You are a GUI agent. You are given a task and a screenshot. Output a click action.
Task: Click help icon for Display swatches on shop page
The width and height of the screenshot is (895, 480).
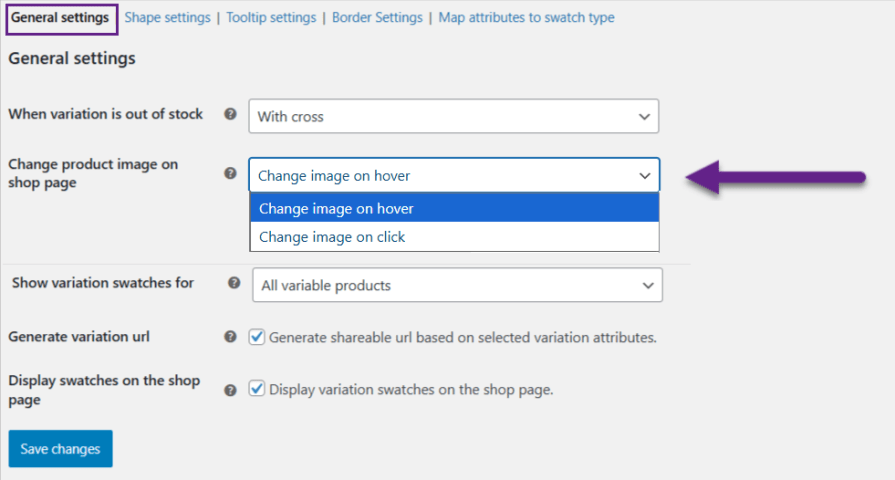[x=230, y=390]
